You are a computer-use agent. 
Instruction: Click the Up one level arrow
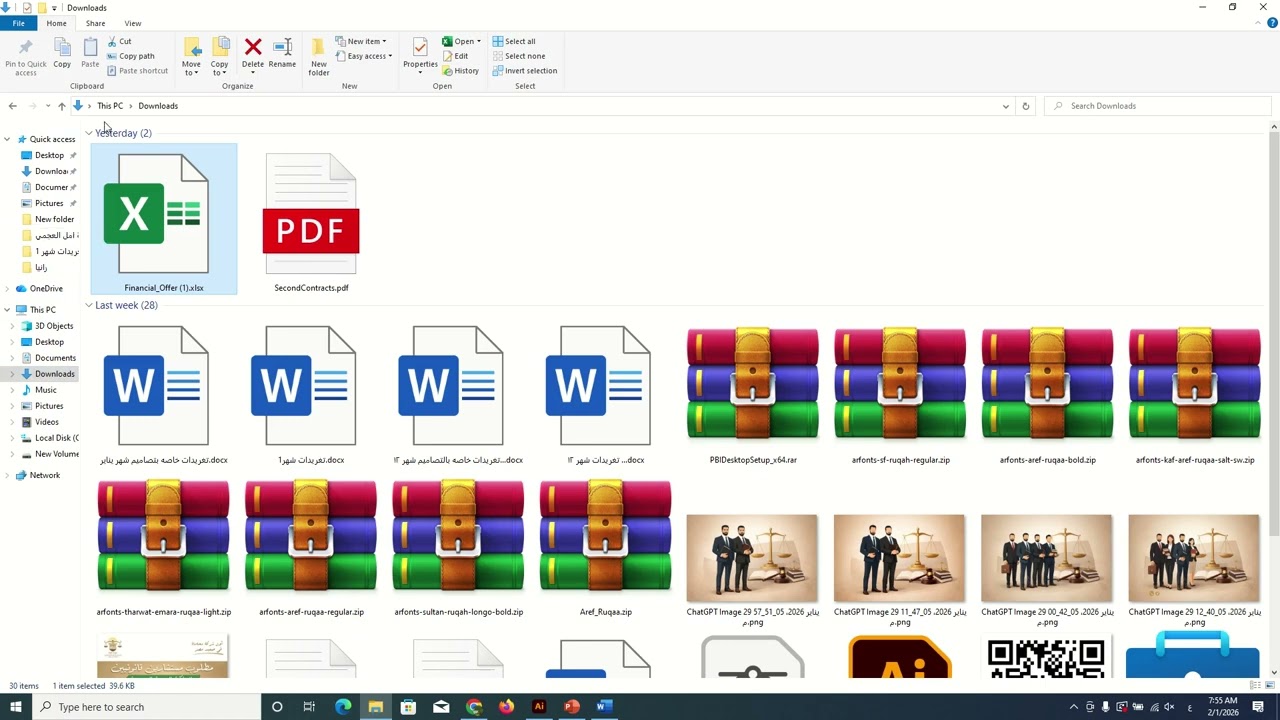(62, 106)
